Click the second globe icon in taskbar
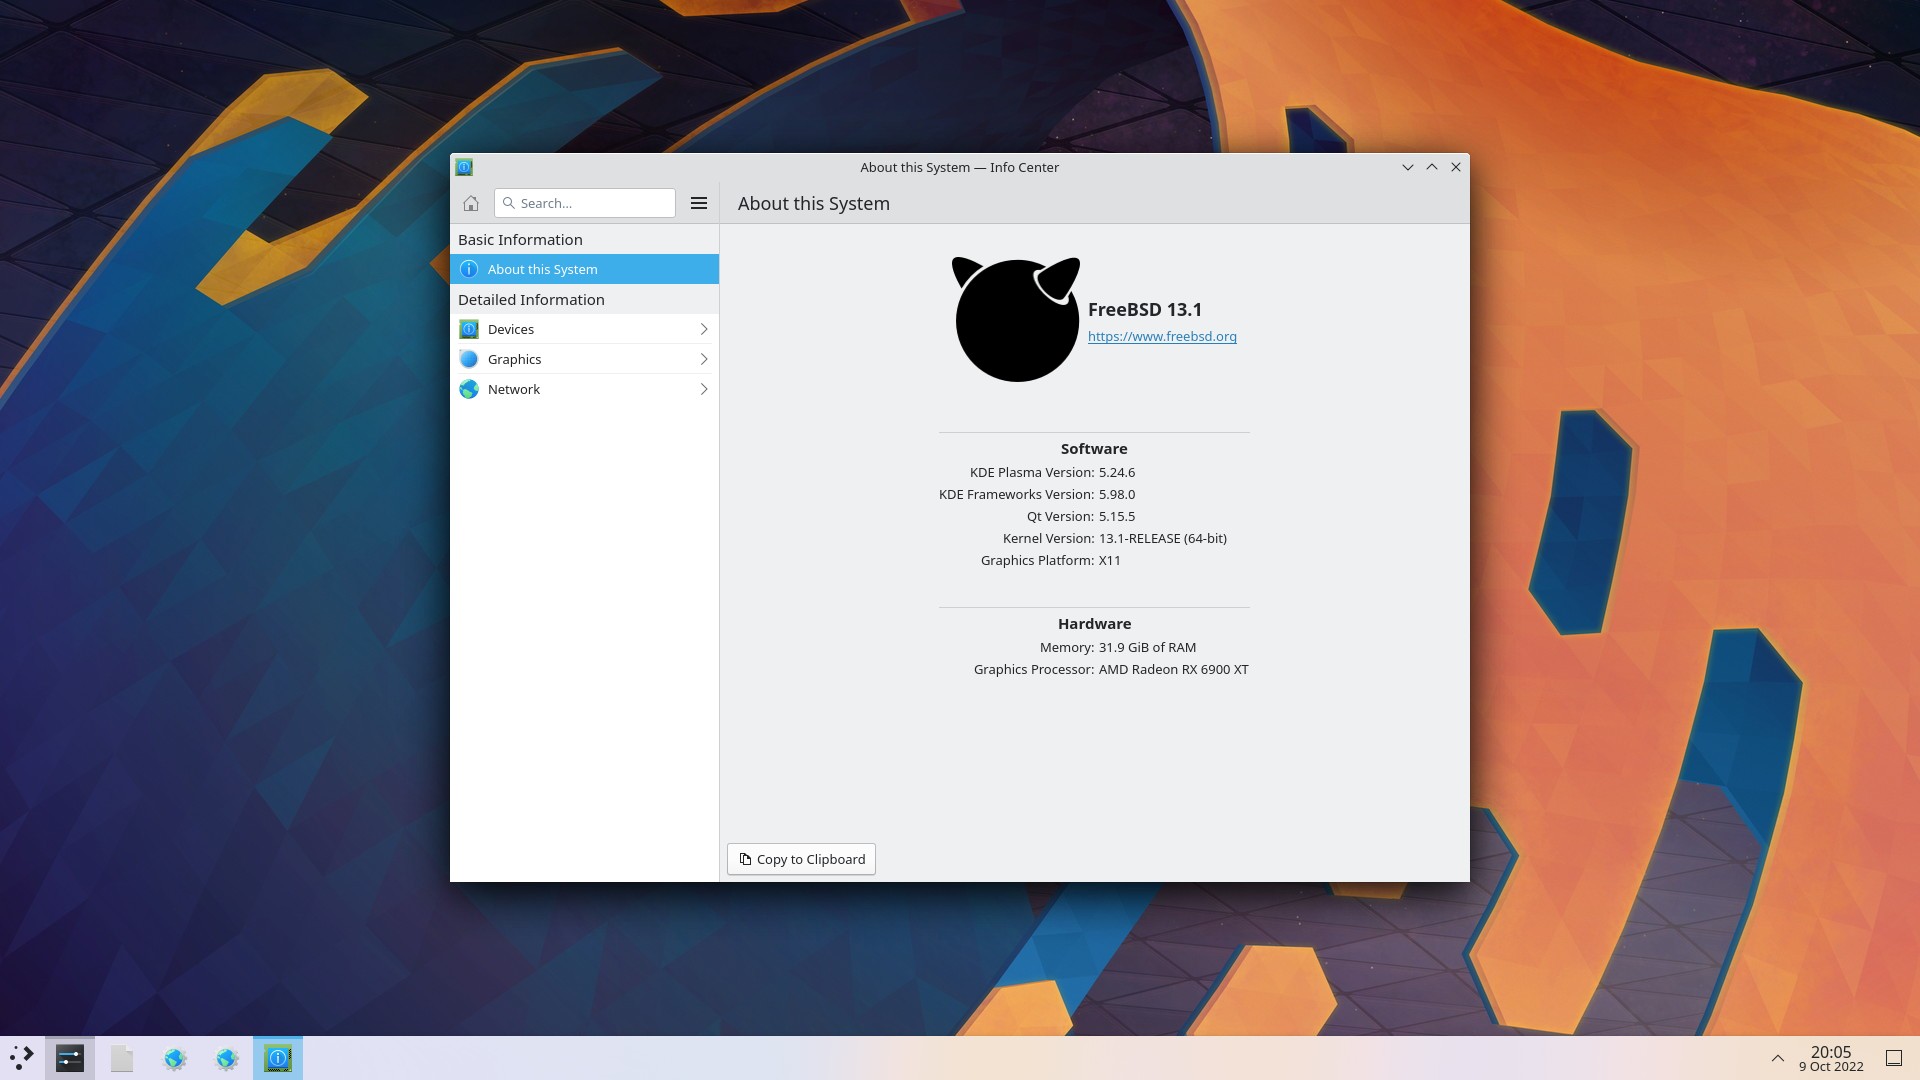This screenshot has height=1080, width=1920. coord(227,1058)
